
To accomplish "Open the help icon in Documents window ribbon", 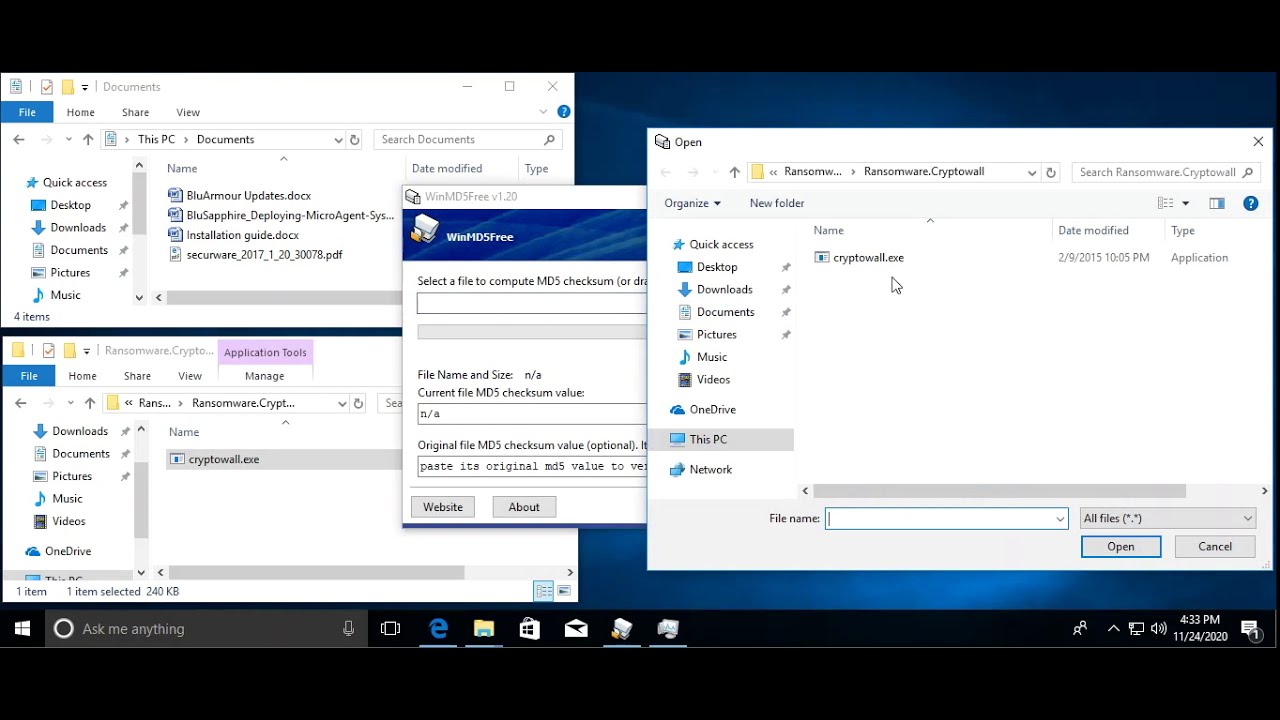I will (563, 112).
